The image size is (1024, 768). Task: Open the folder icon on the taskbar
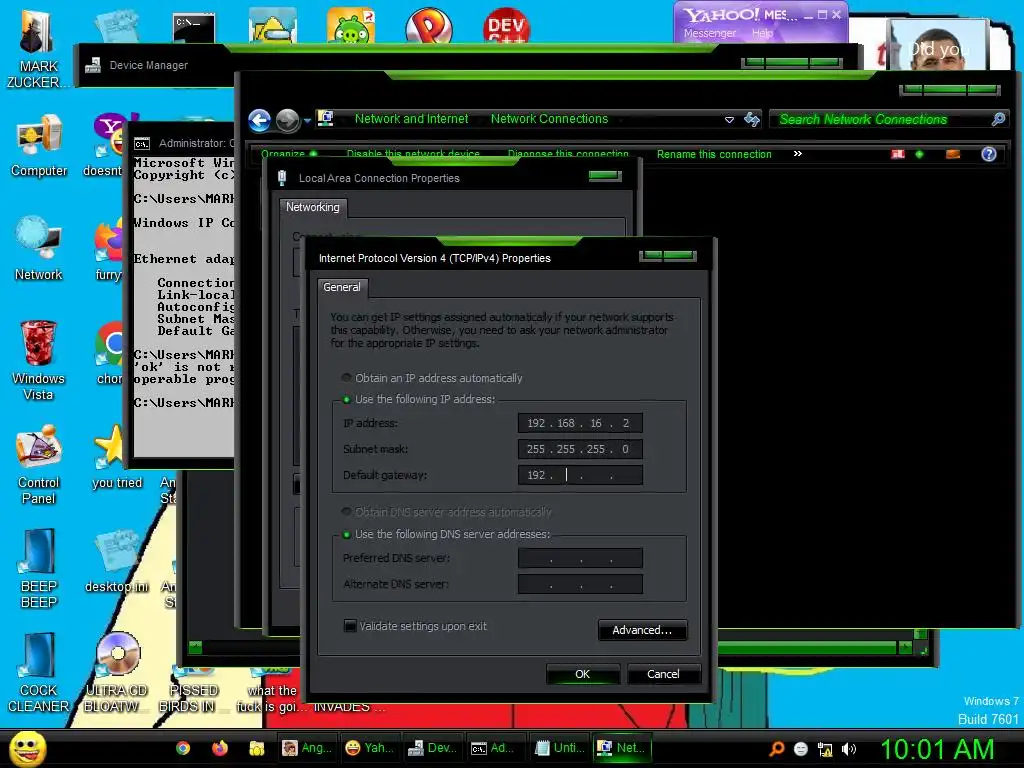tap(256, 748)
